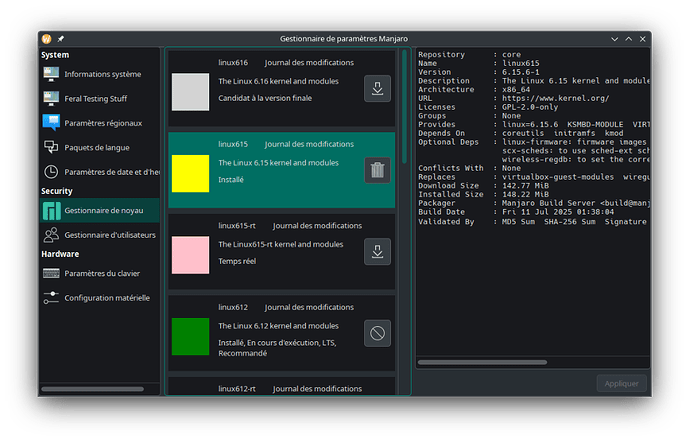Select the Configuration matérielle entry

tap(100, 298)
